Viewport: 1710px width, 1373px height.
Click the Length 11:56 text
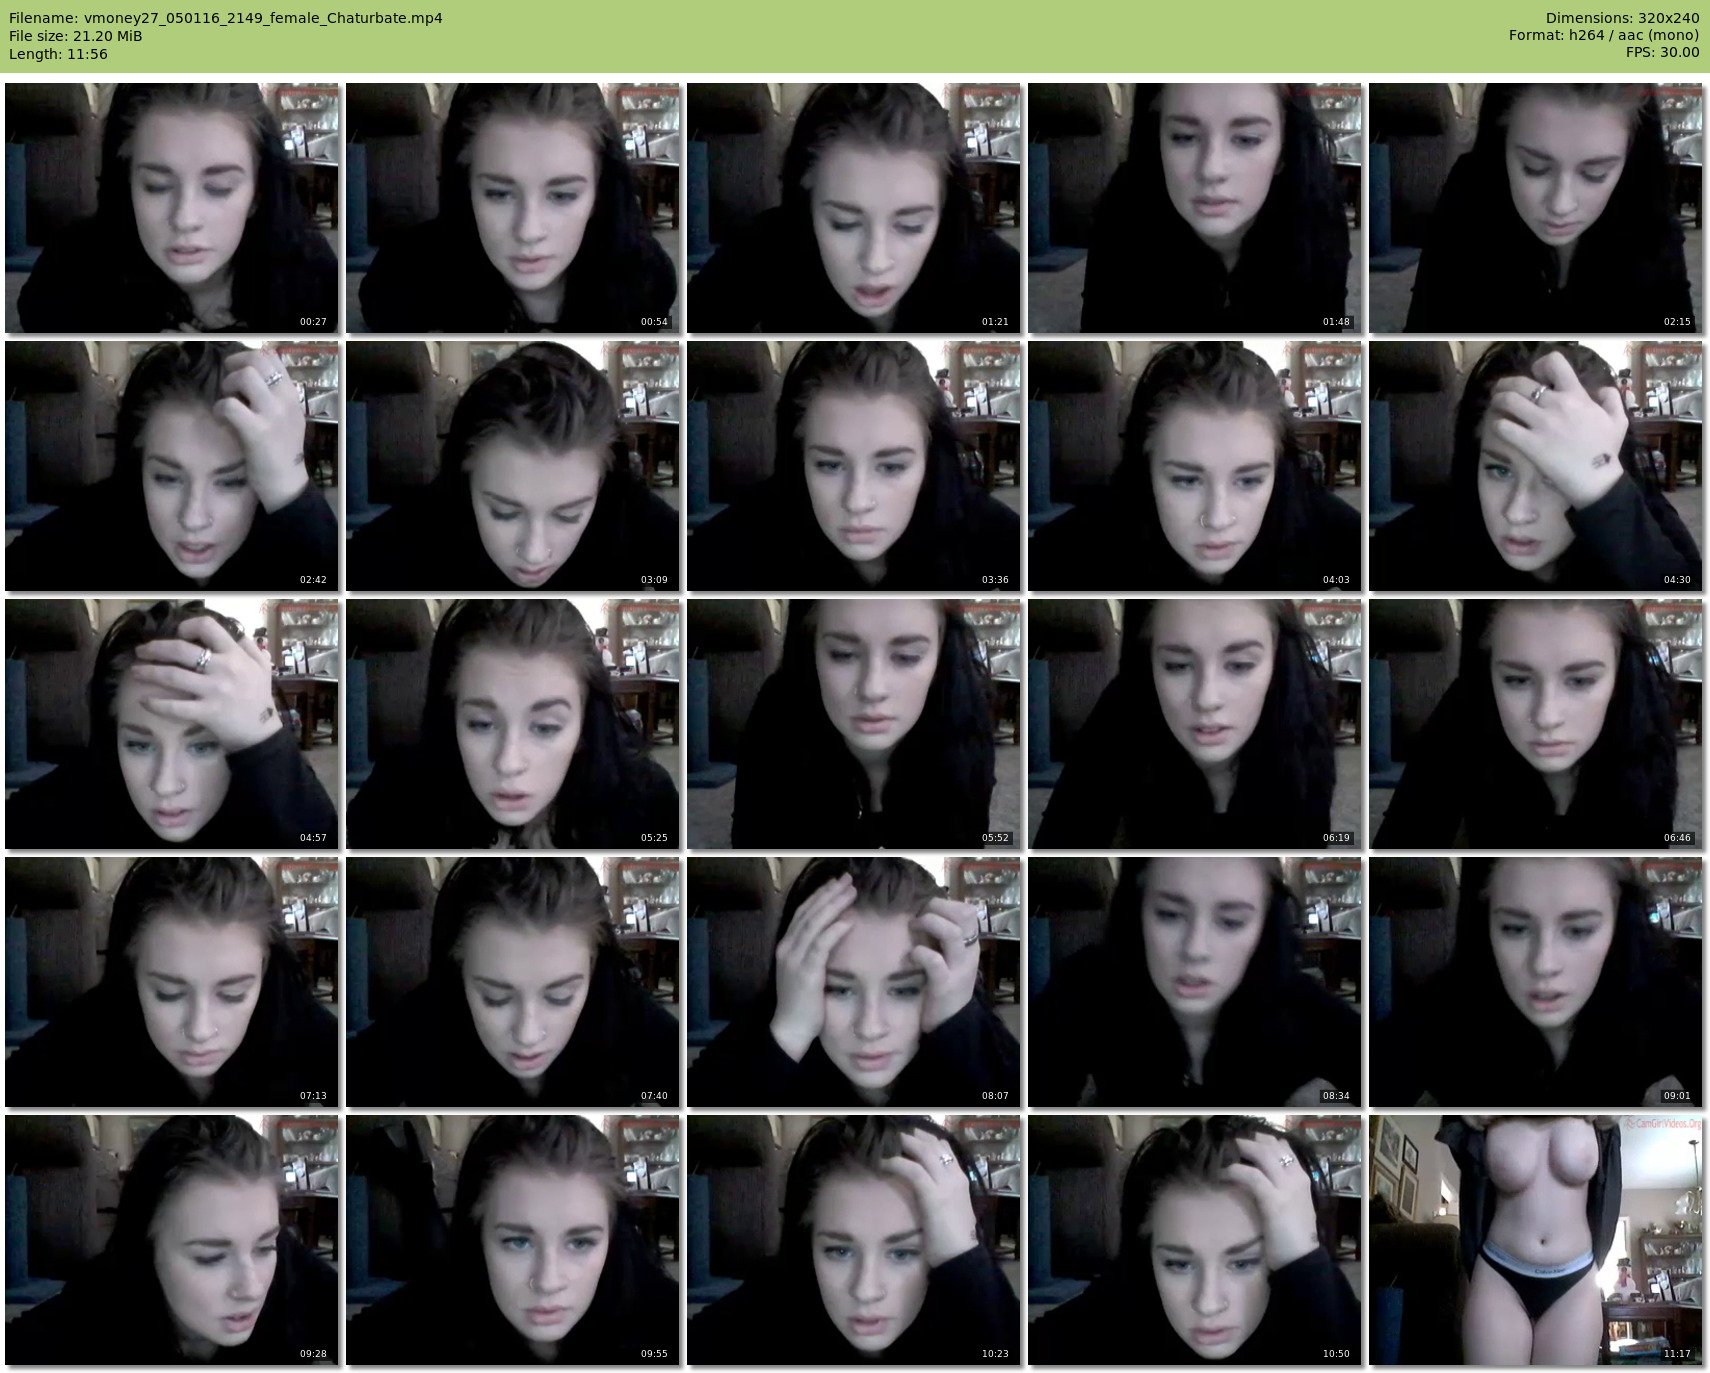[58, 54]
